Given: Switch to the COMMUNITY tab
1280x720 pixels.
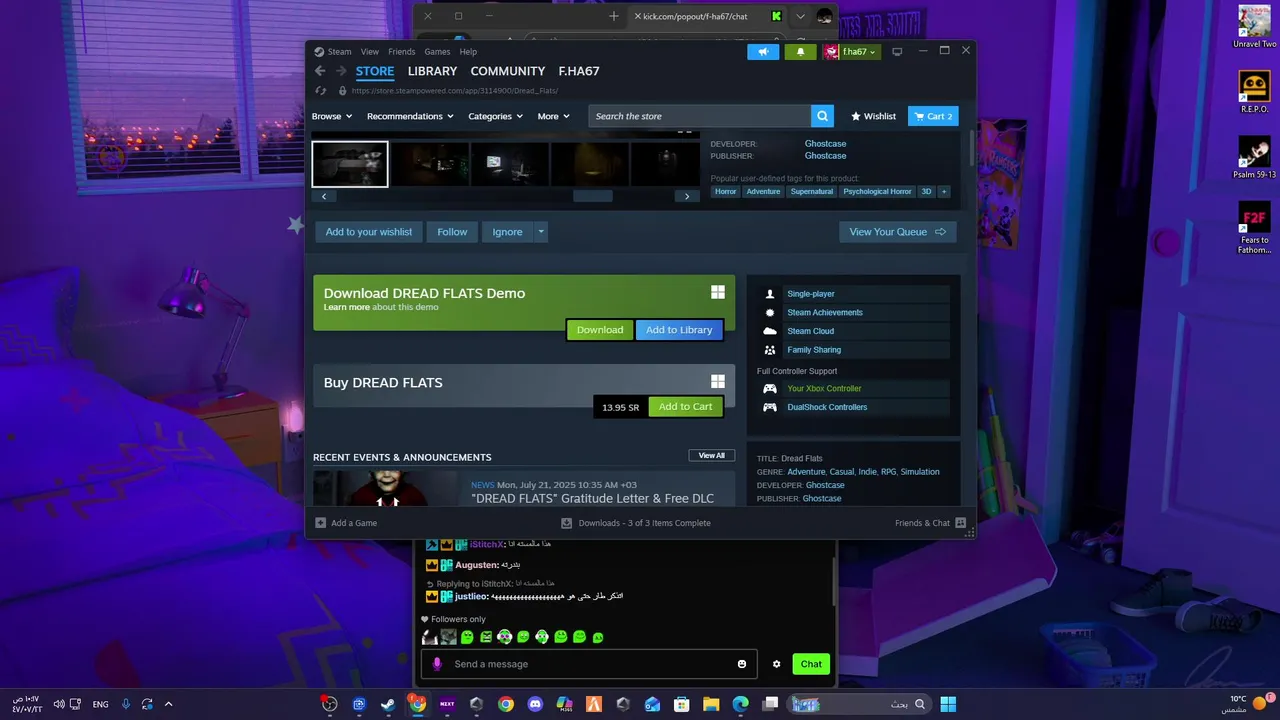Looking at the screenshot, I should (x=508, y=71).
